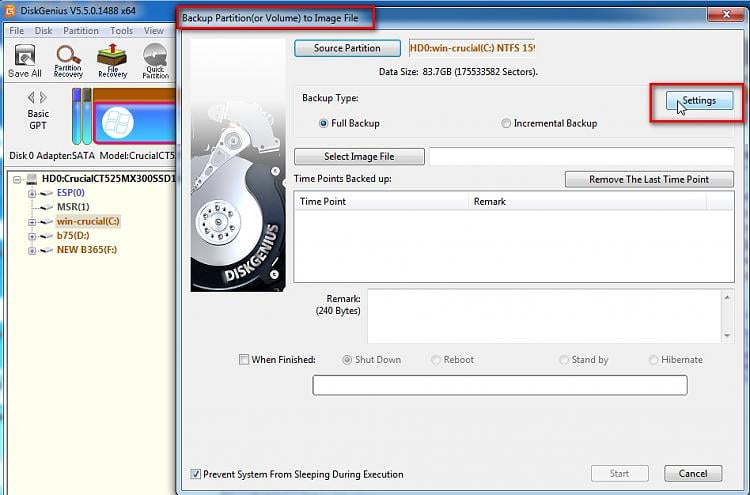This screenshot has height=495, width=750.
Task: Click the Remark scrollbar down arrow
Action: (x=728, y=335)
